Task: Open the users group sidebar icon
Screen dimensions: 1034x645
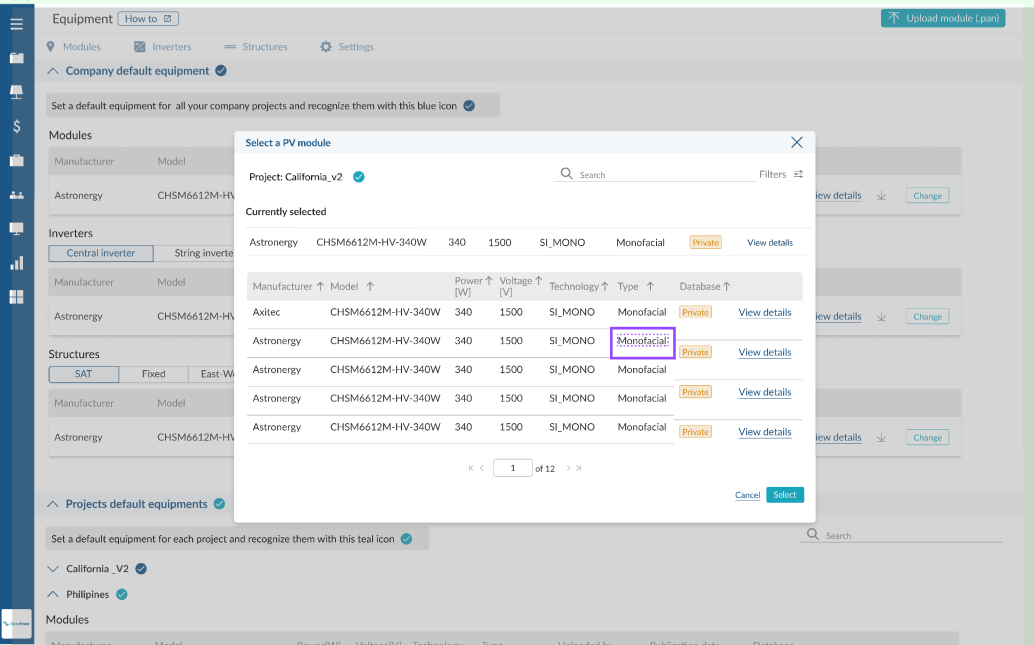Action: coord(16,195)
